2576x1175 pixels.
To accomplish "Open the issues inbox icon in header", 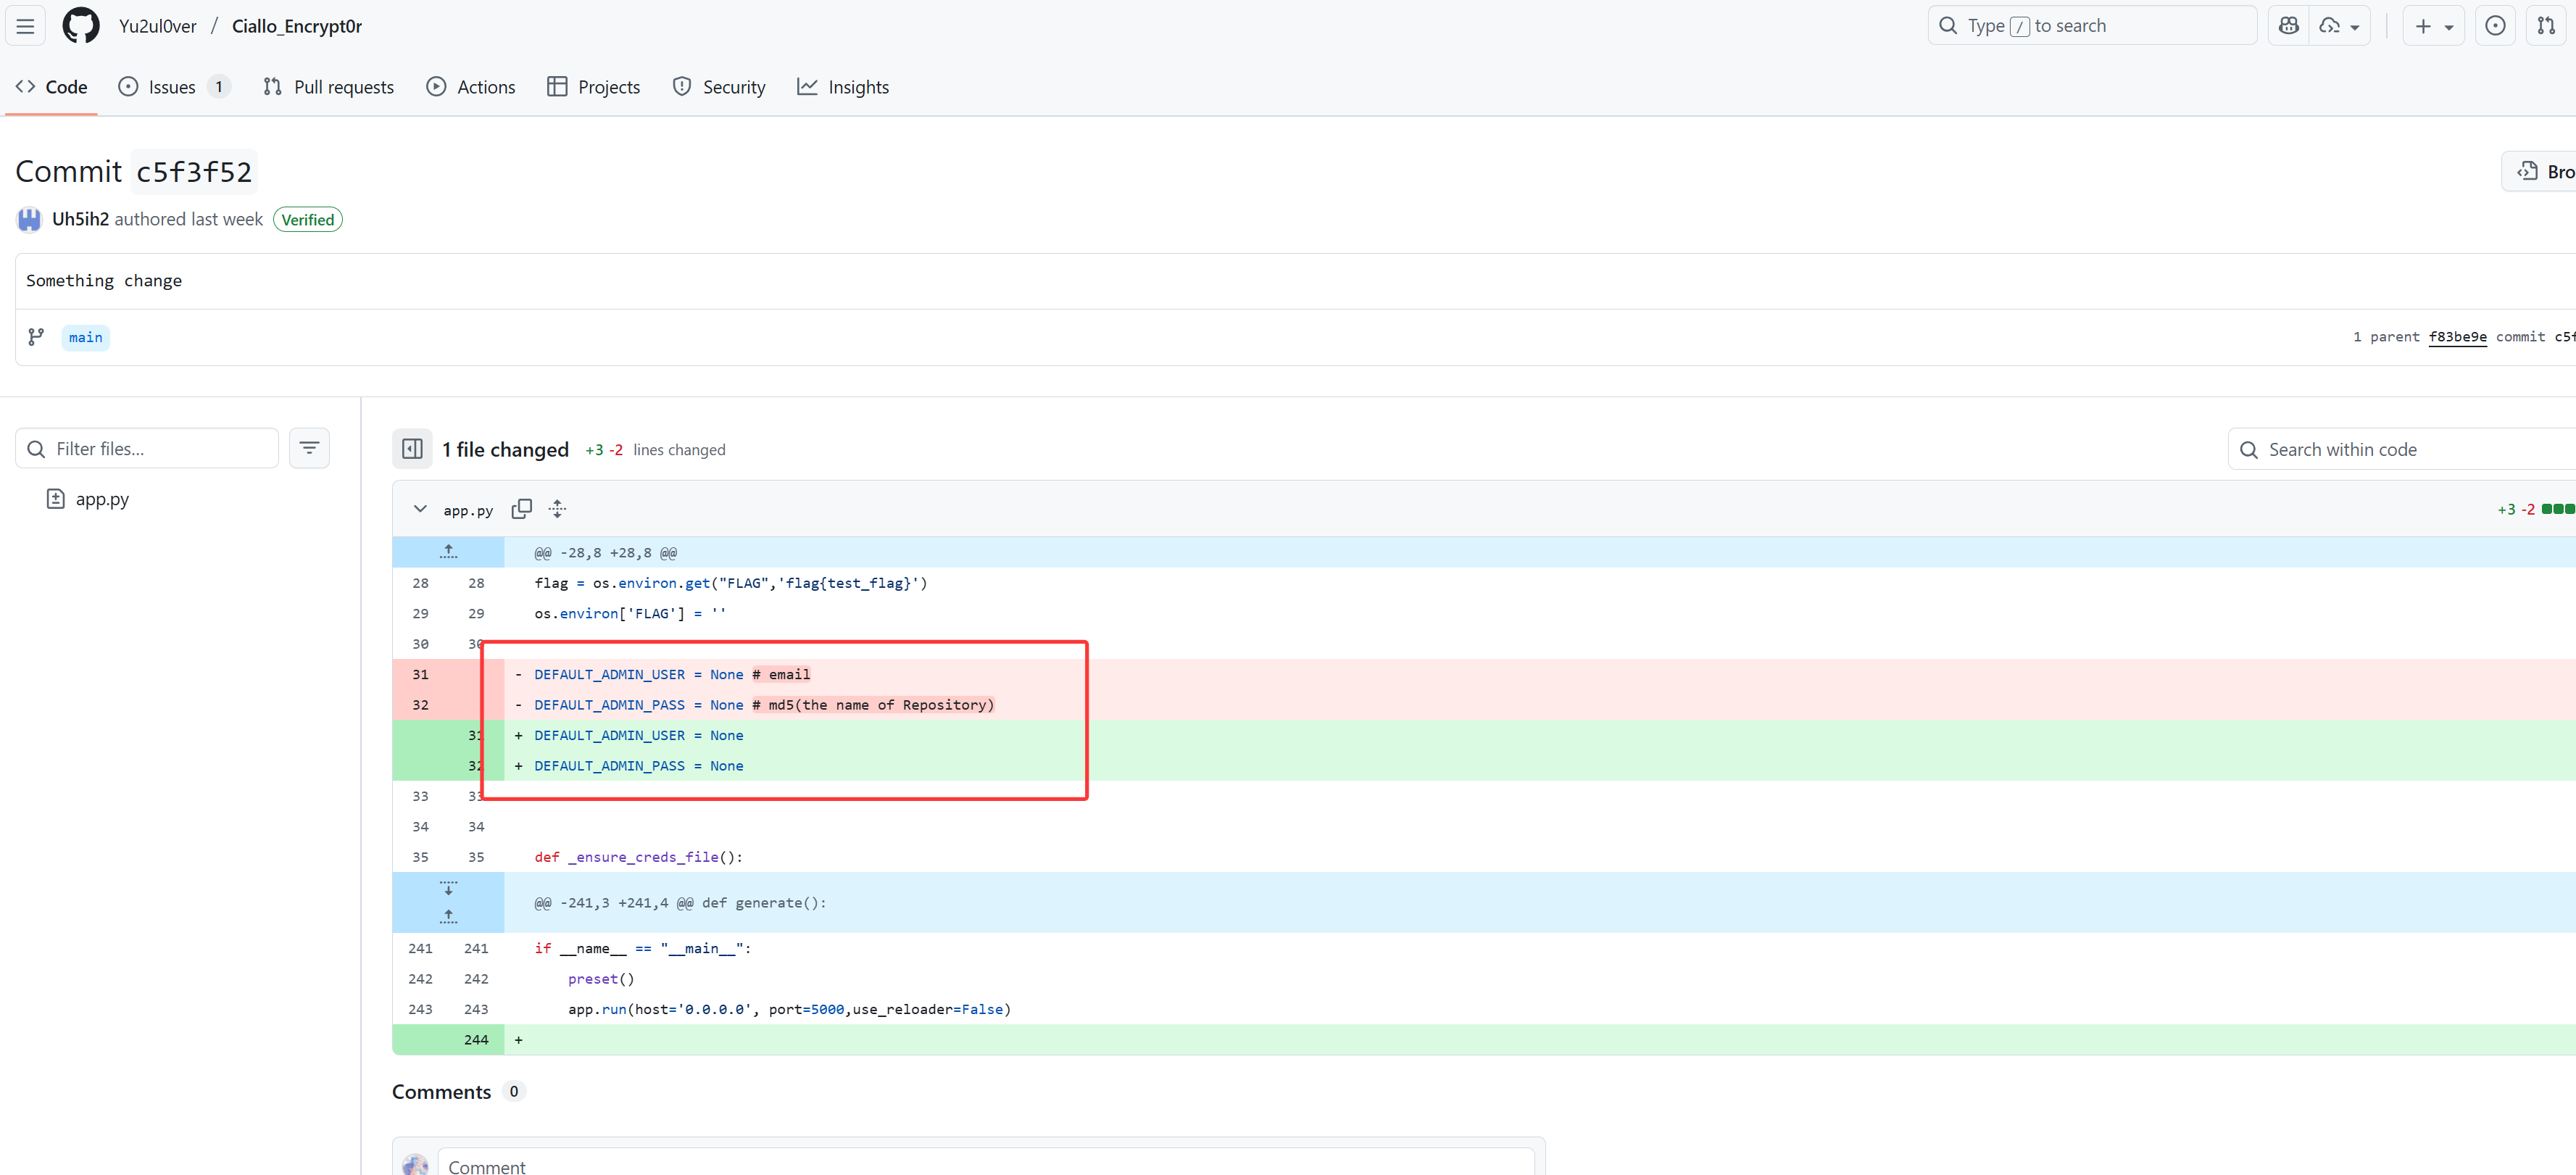I will pyautogui.click(x=2495, y=26).
